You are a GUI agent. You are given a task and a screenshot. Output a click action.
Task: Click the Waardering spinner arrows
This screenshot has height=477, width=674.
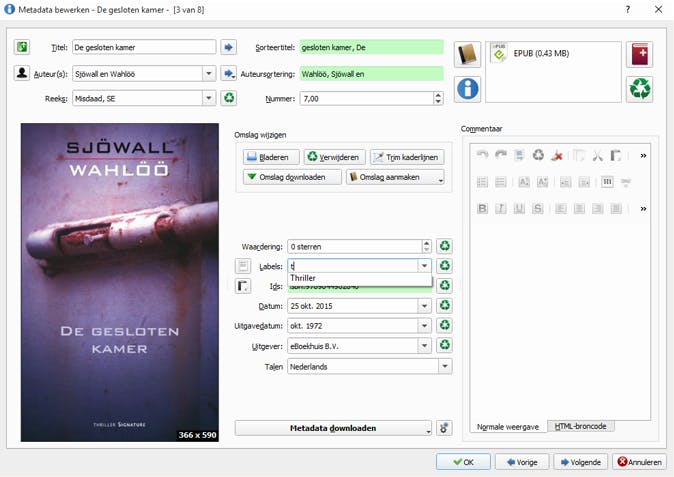(x=426, y=246)
